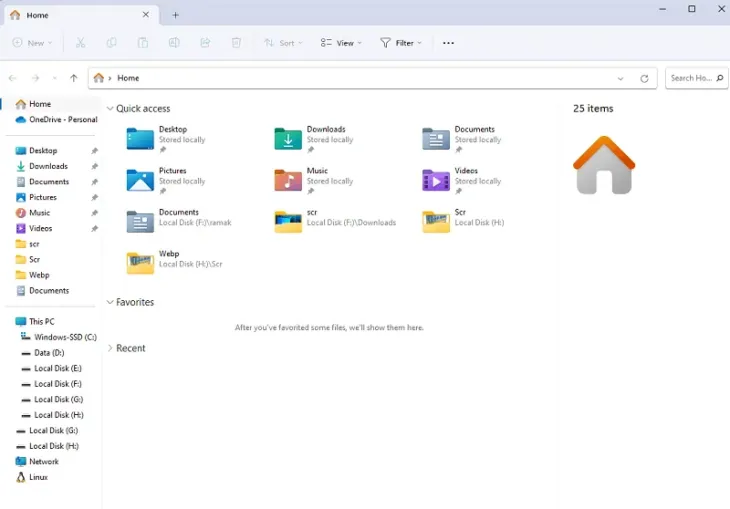
Task: Click the Search Home input field
Action: [x=690, y=78]
